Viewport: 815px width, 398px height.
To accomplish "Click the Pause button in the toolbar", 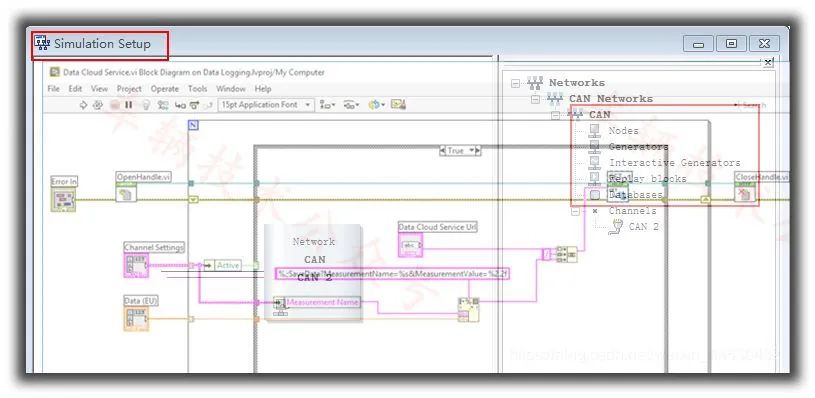I will pos(129,105).
